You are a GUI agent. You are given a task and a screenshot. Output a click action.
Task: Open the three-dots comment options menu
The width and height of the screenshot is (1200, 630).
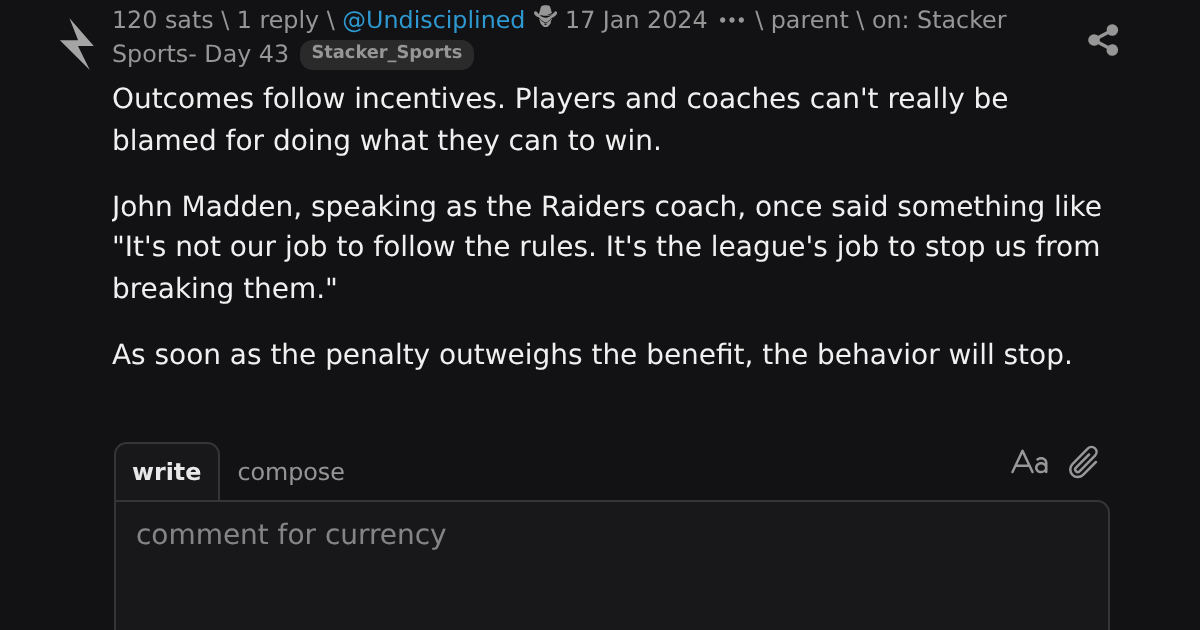pyautogui.click(x=732, y=20)
